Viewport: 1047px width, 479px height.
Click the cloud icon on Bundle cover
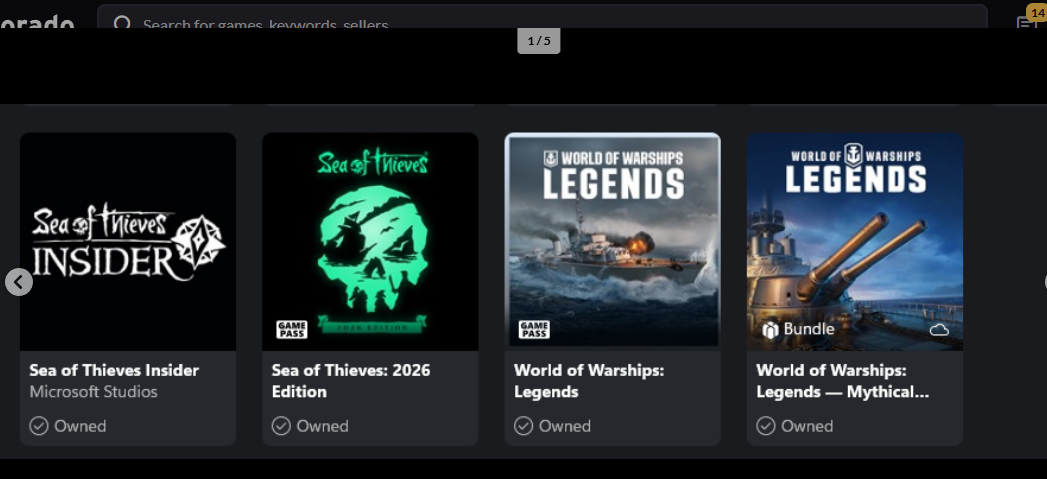pos(939,329)
